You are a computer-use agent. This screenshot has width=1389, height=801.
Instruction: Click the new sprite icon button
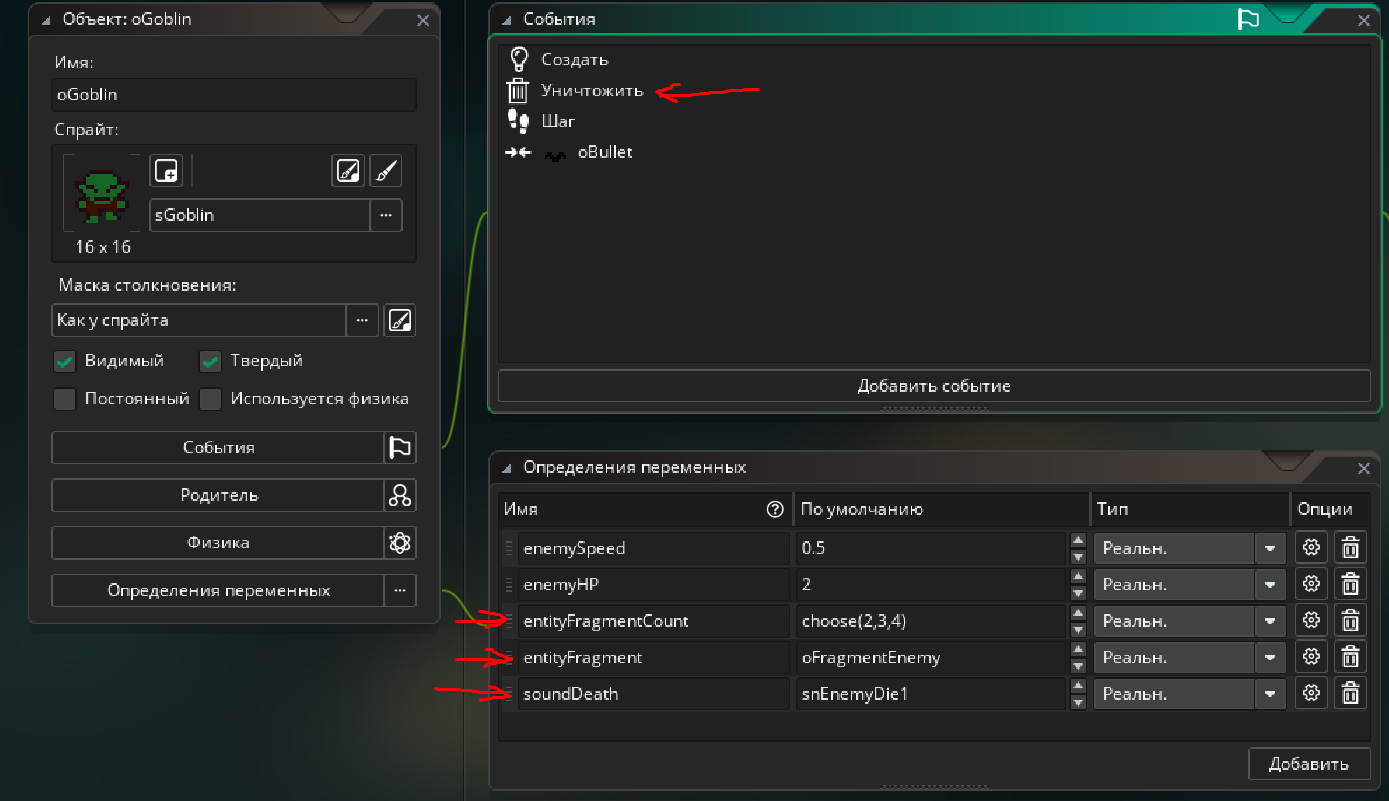[166, 171]
